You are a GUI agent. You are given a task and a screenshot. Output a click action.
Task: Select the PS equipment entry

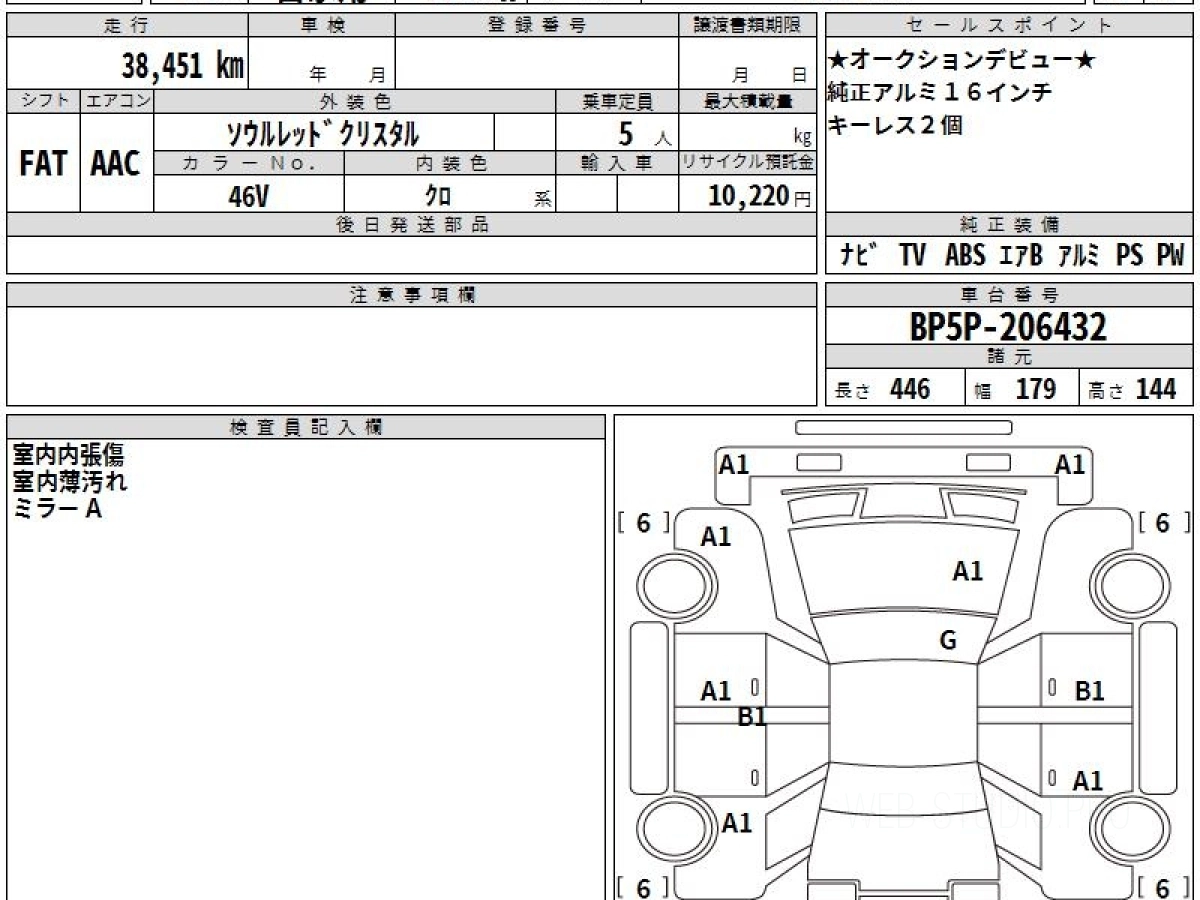point(1129,255)
